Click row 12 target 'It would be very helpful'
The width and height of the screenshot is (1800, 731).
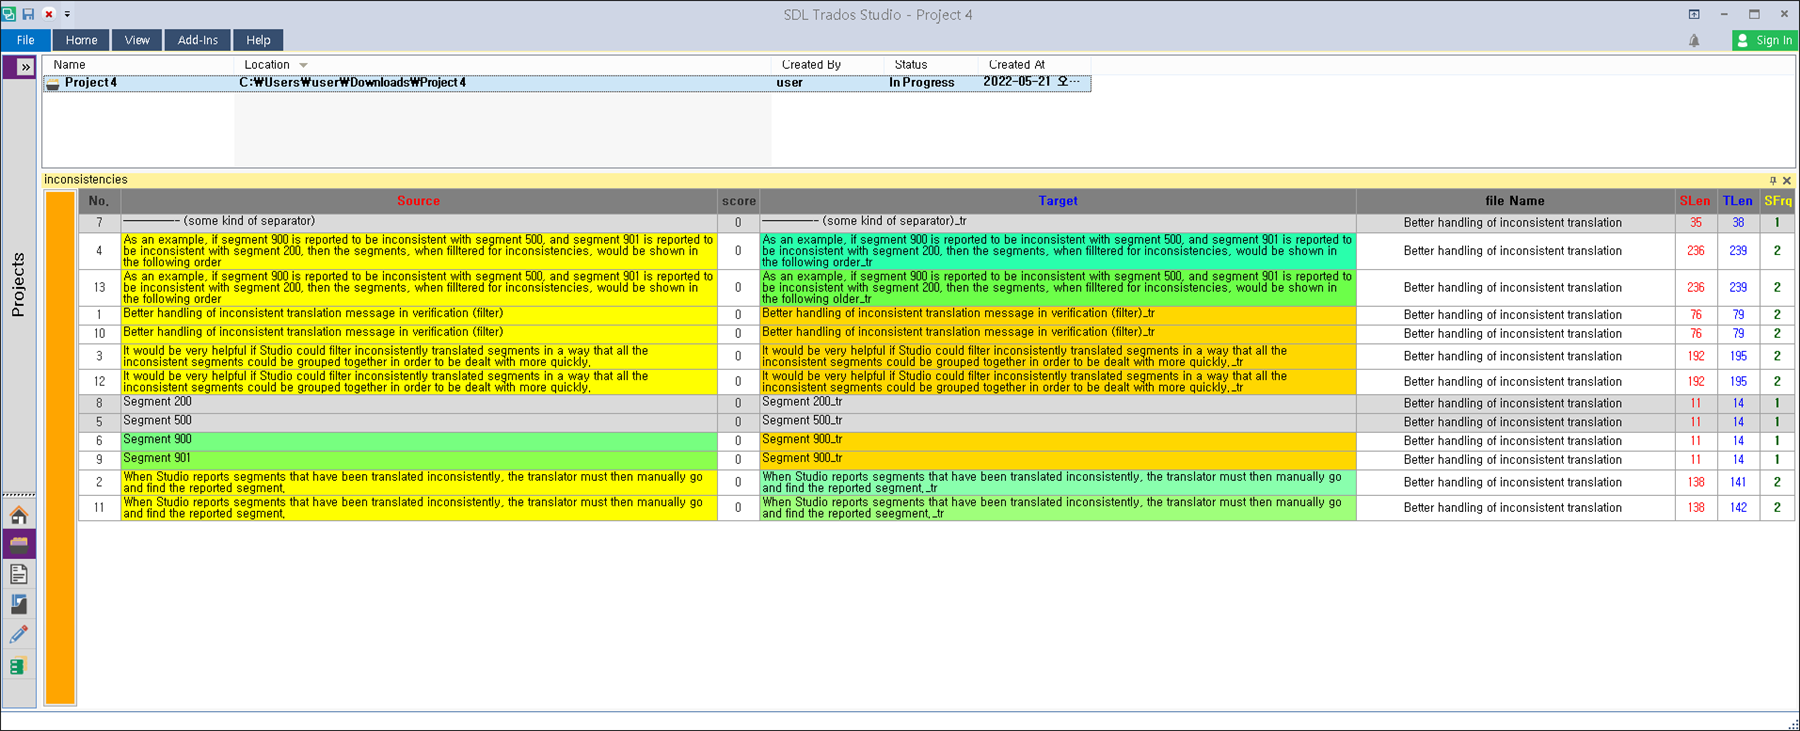(x=1058, y=382)
